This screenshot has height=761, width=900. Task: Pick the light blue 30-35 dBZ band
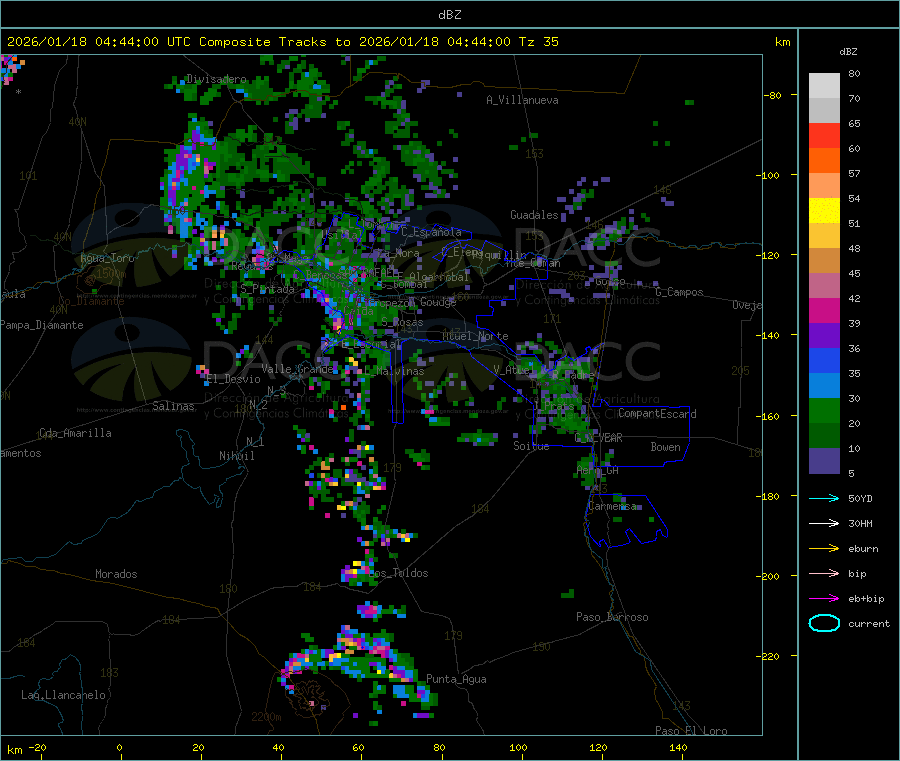(824, 386)
